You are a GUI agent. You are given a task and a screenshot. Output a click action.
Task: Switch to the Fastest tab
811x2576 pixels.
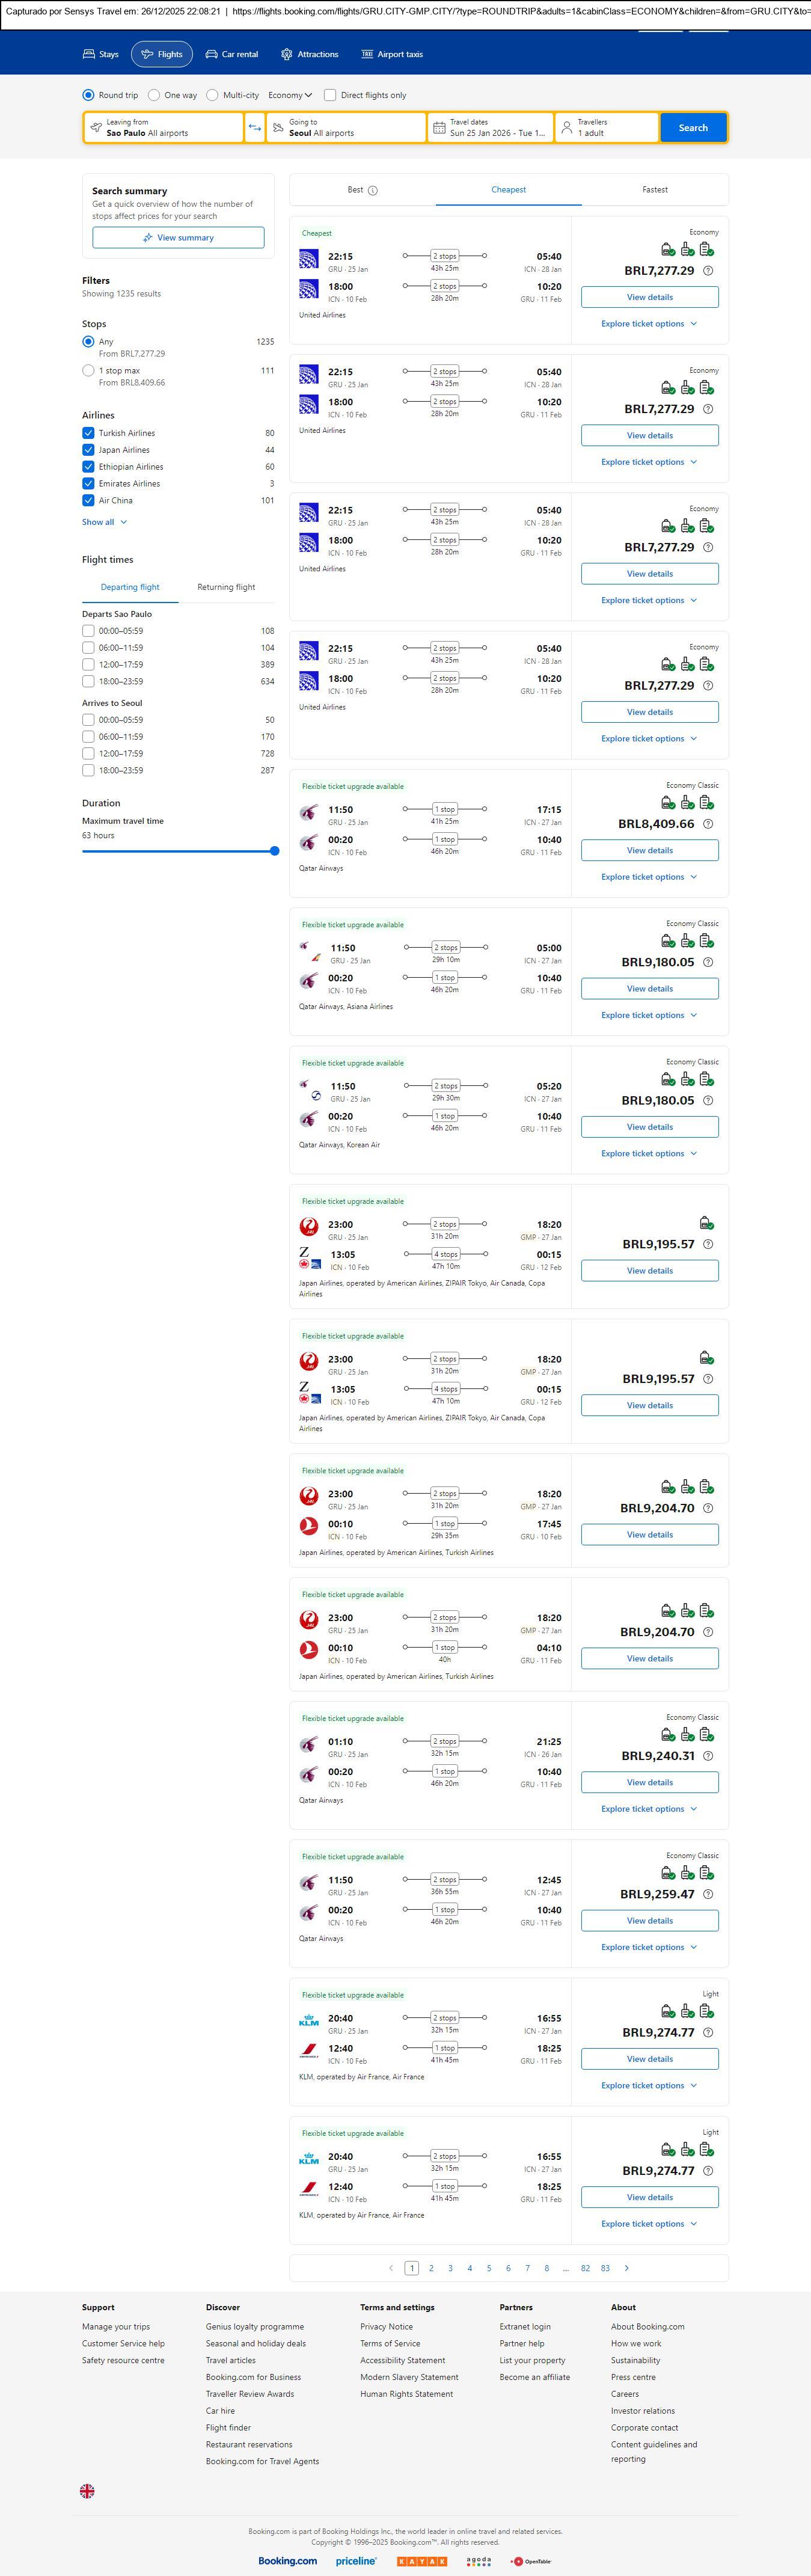[655, 189]
